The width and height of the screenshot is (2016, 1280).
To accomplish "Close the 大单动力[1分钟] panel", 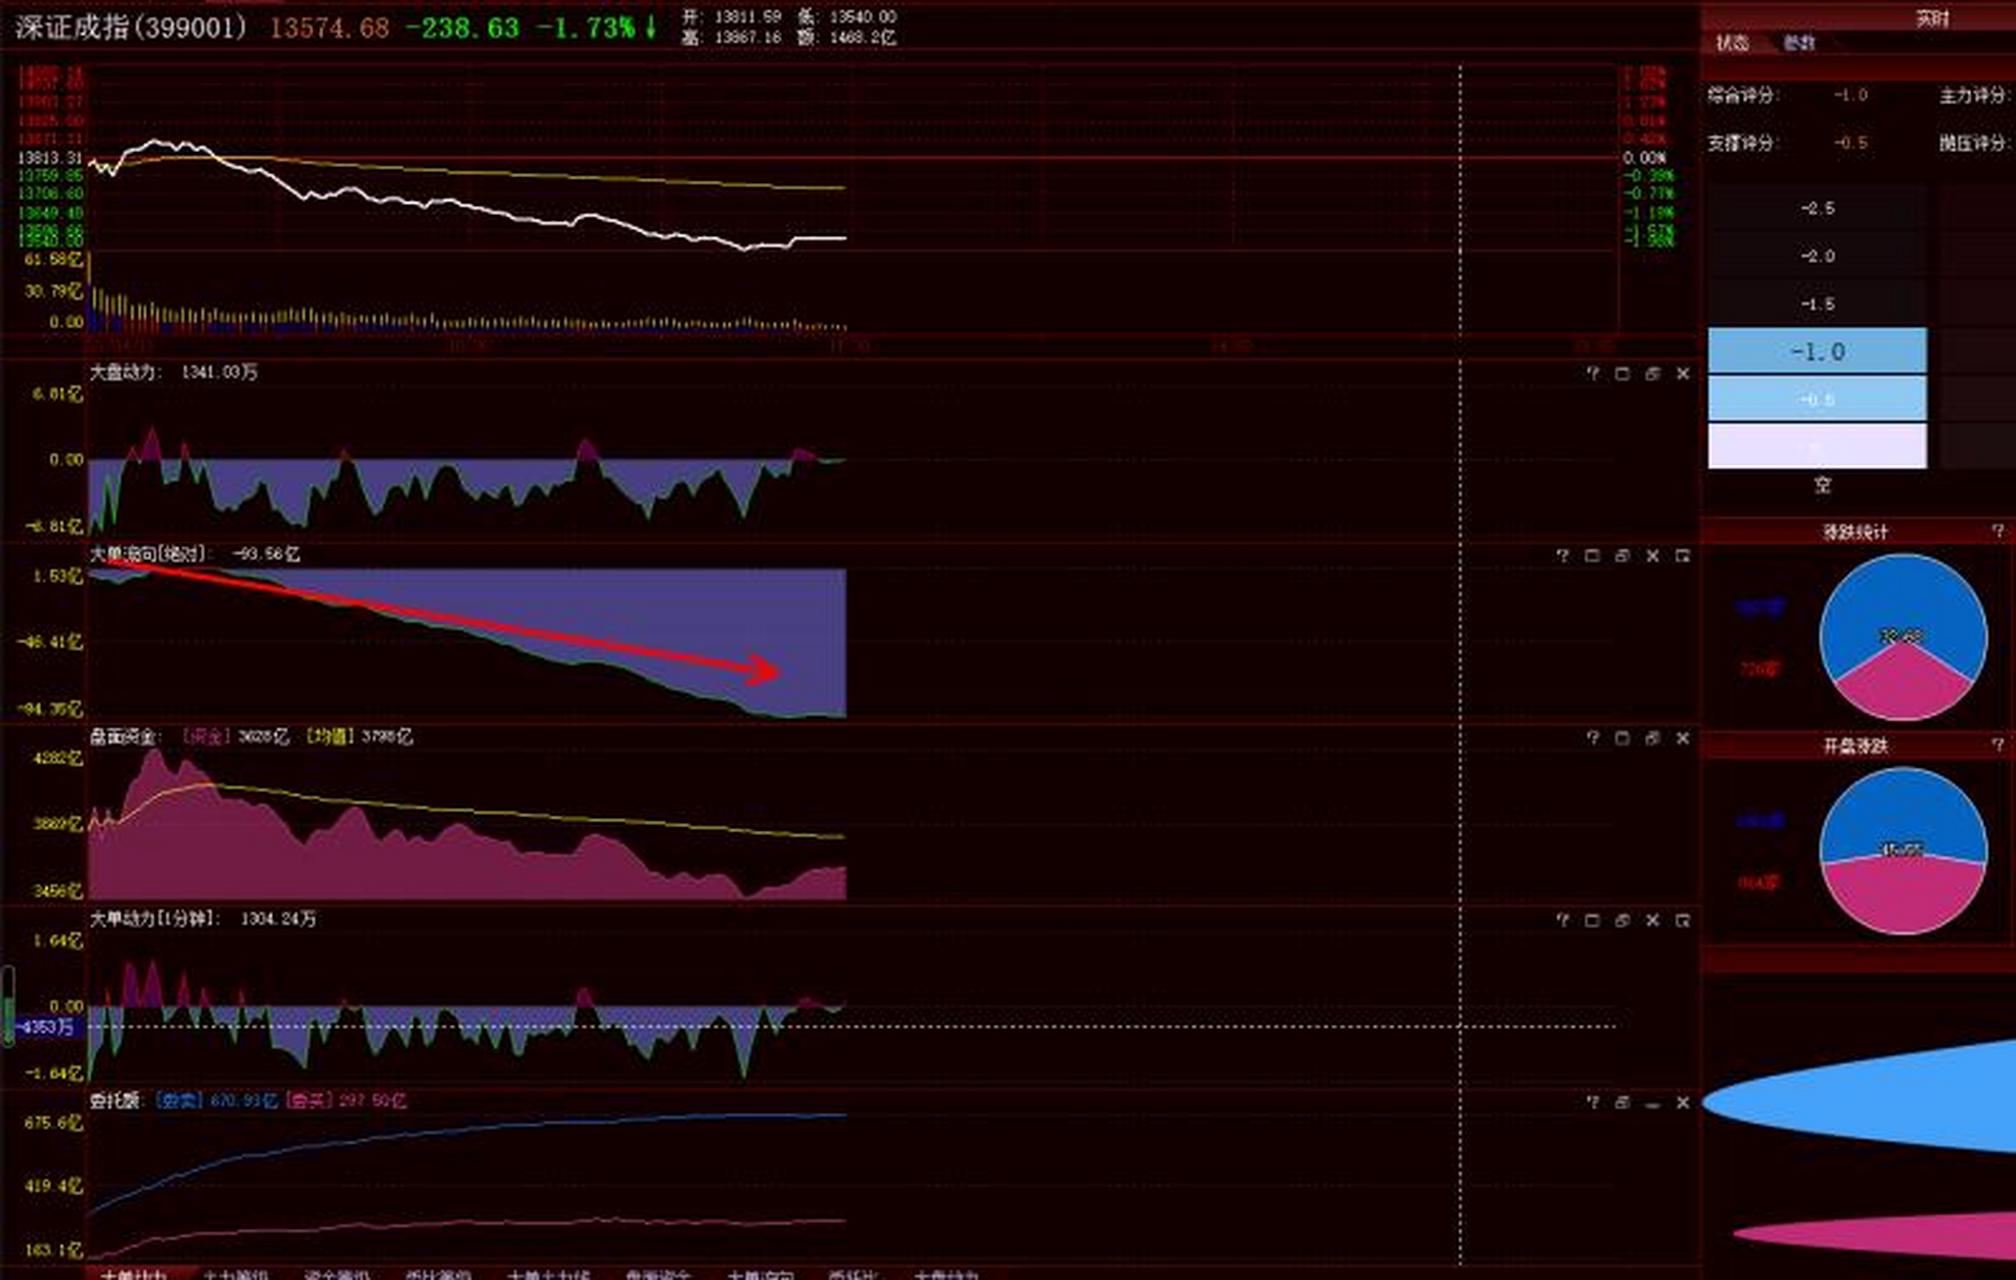I will point(1652,920).
